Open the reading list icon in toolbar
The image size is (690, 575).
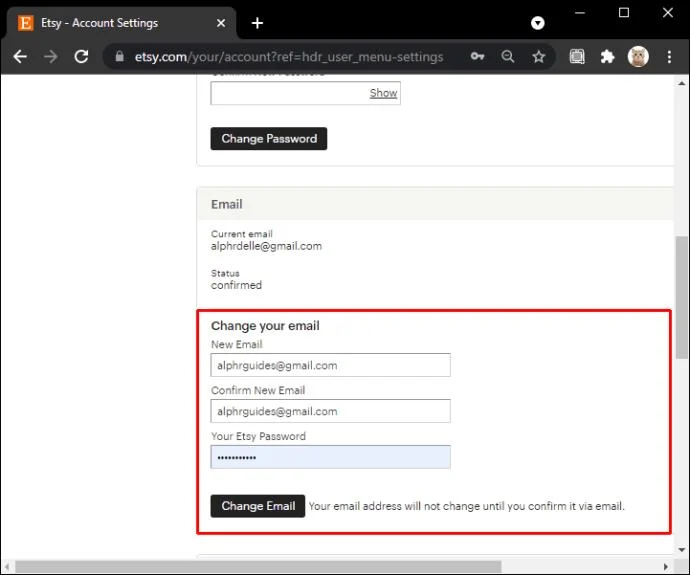click(577, 56)
